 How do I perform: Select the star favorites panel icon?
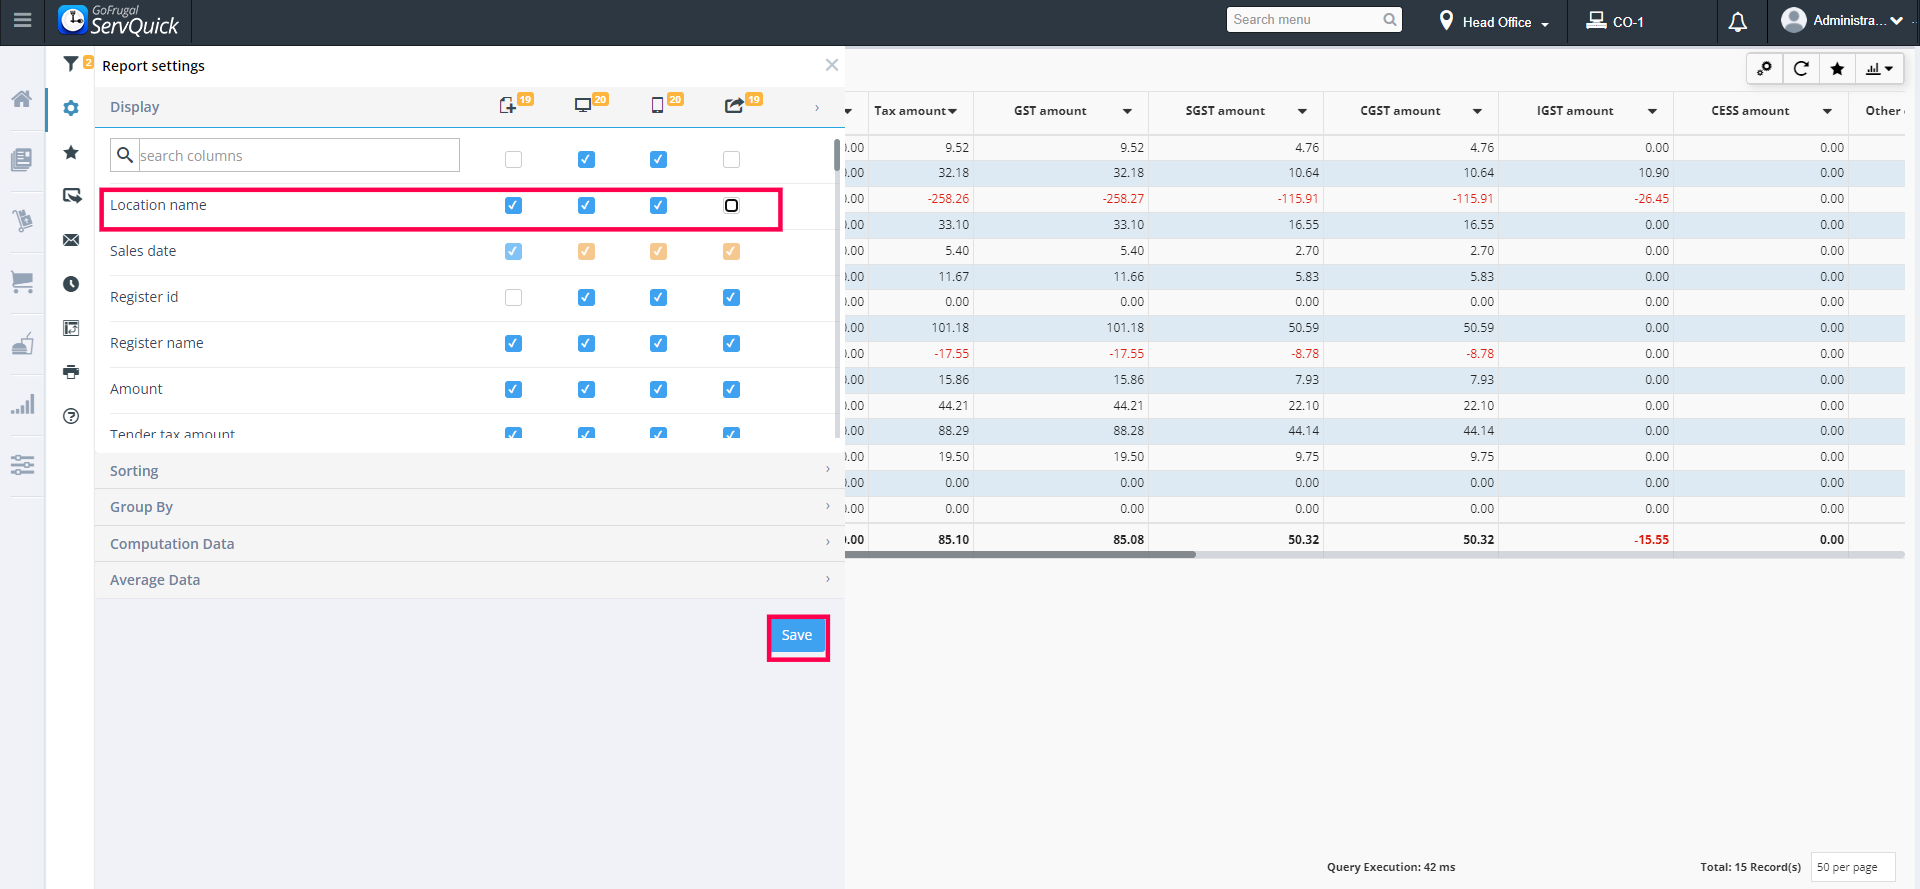(x=71, y=152)
